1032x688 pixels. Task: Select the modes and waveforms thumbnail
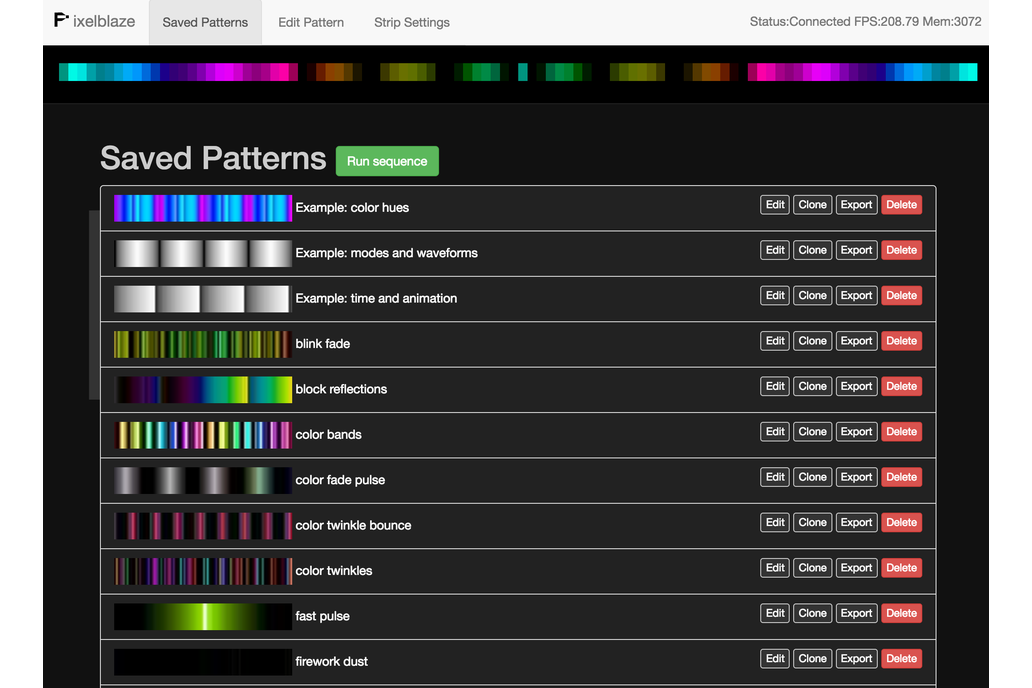click(203, 253)
